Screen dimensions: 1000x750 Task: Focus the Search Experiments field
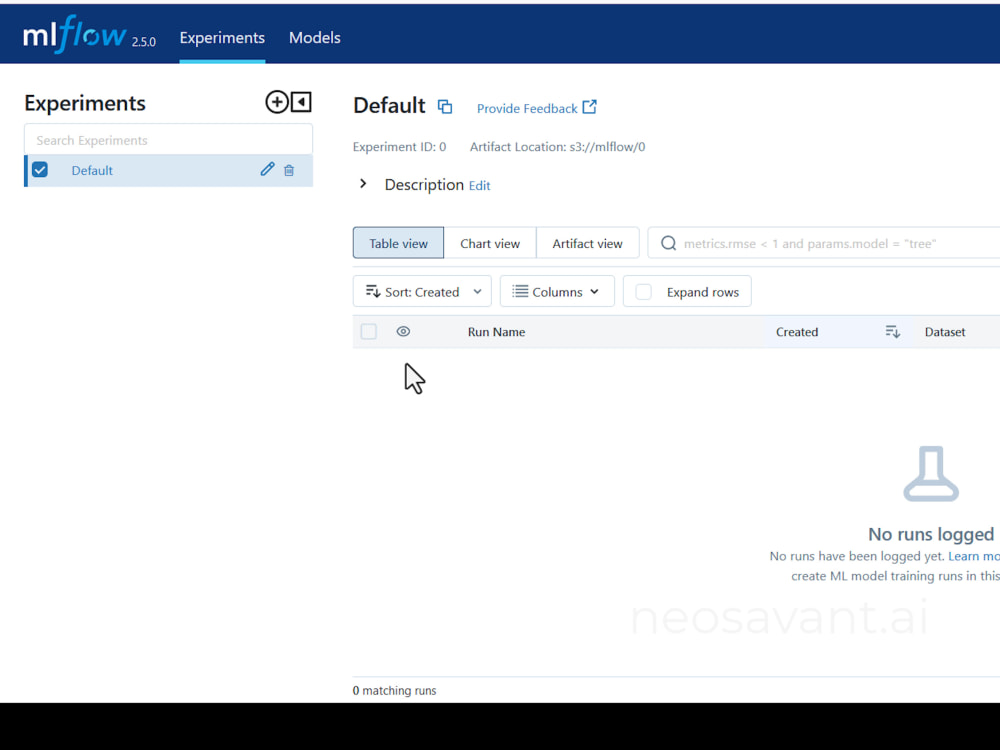pos(168,140)
